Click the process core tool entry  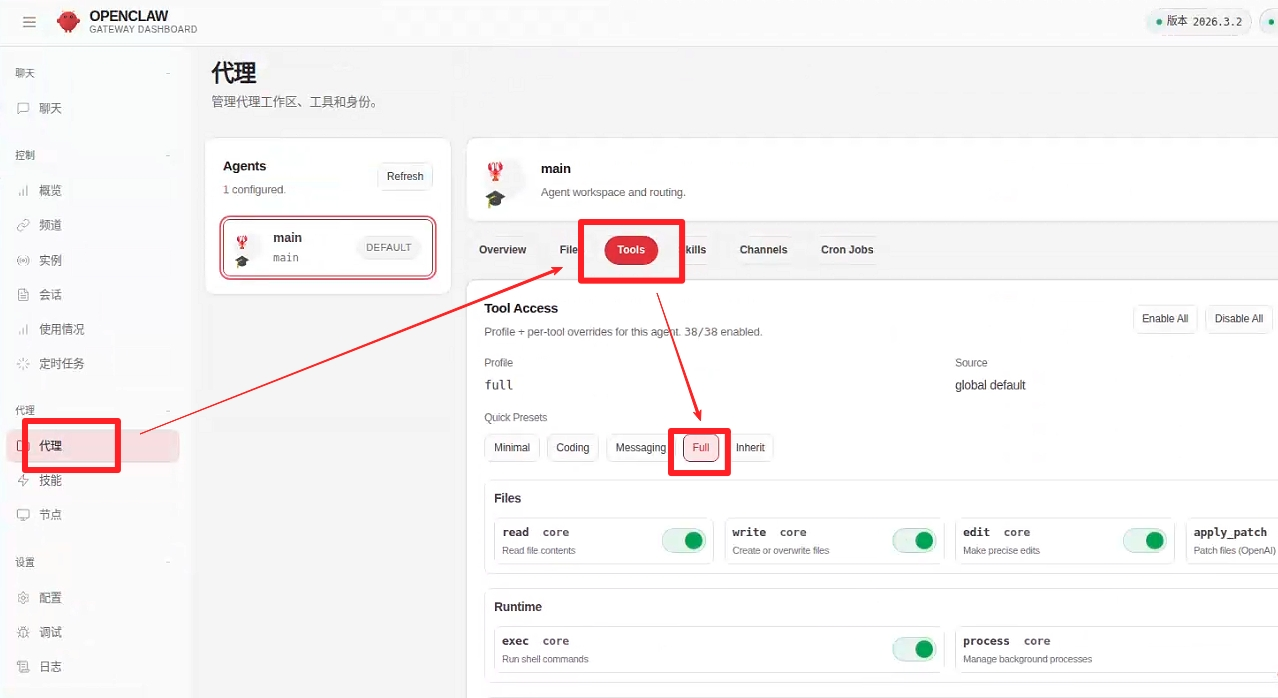pos(1115,649)
